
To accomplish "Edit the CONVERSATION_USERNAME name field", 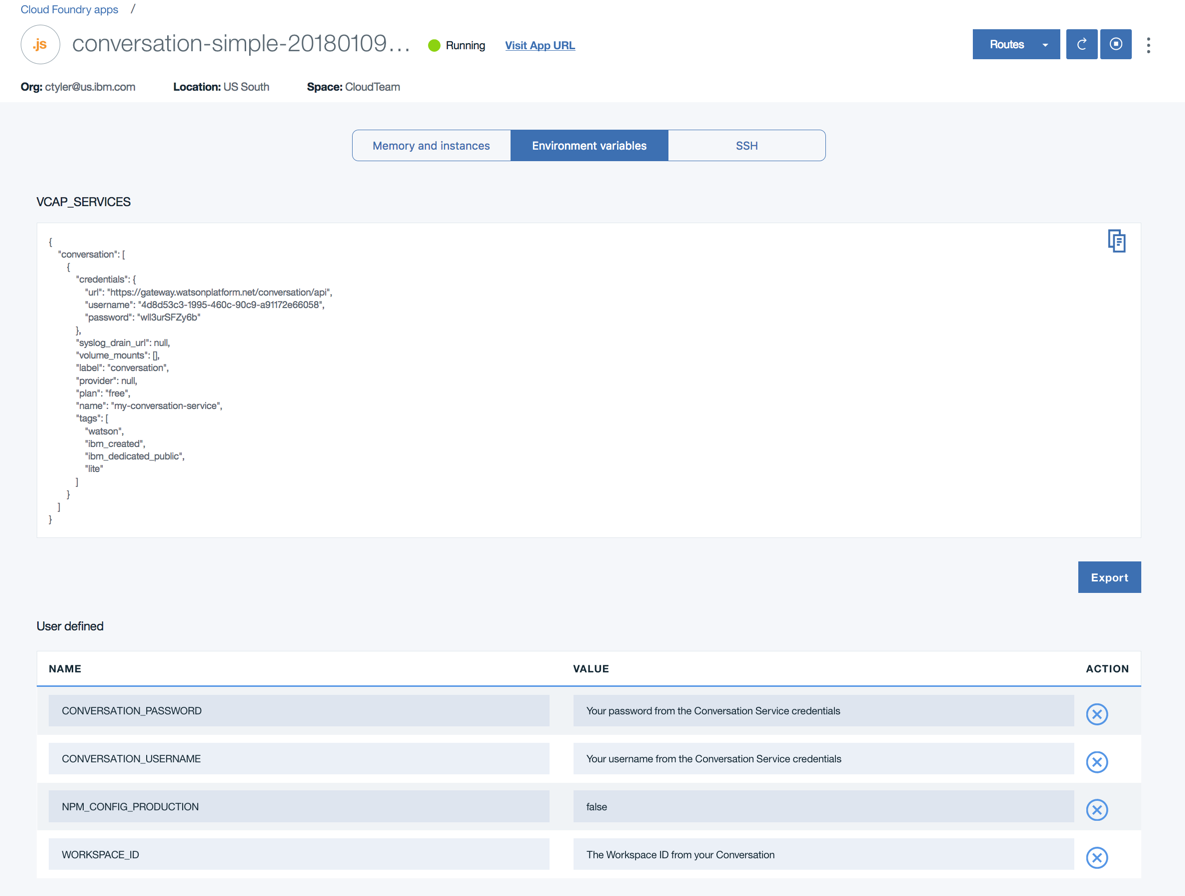I will [299, 759].
